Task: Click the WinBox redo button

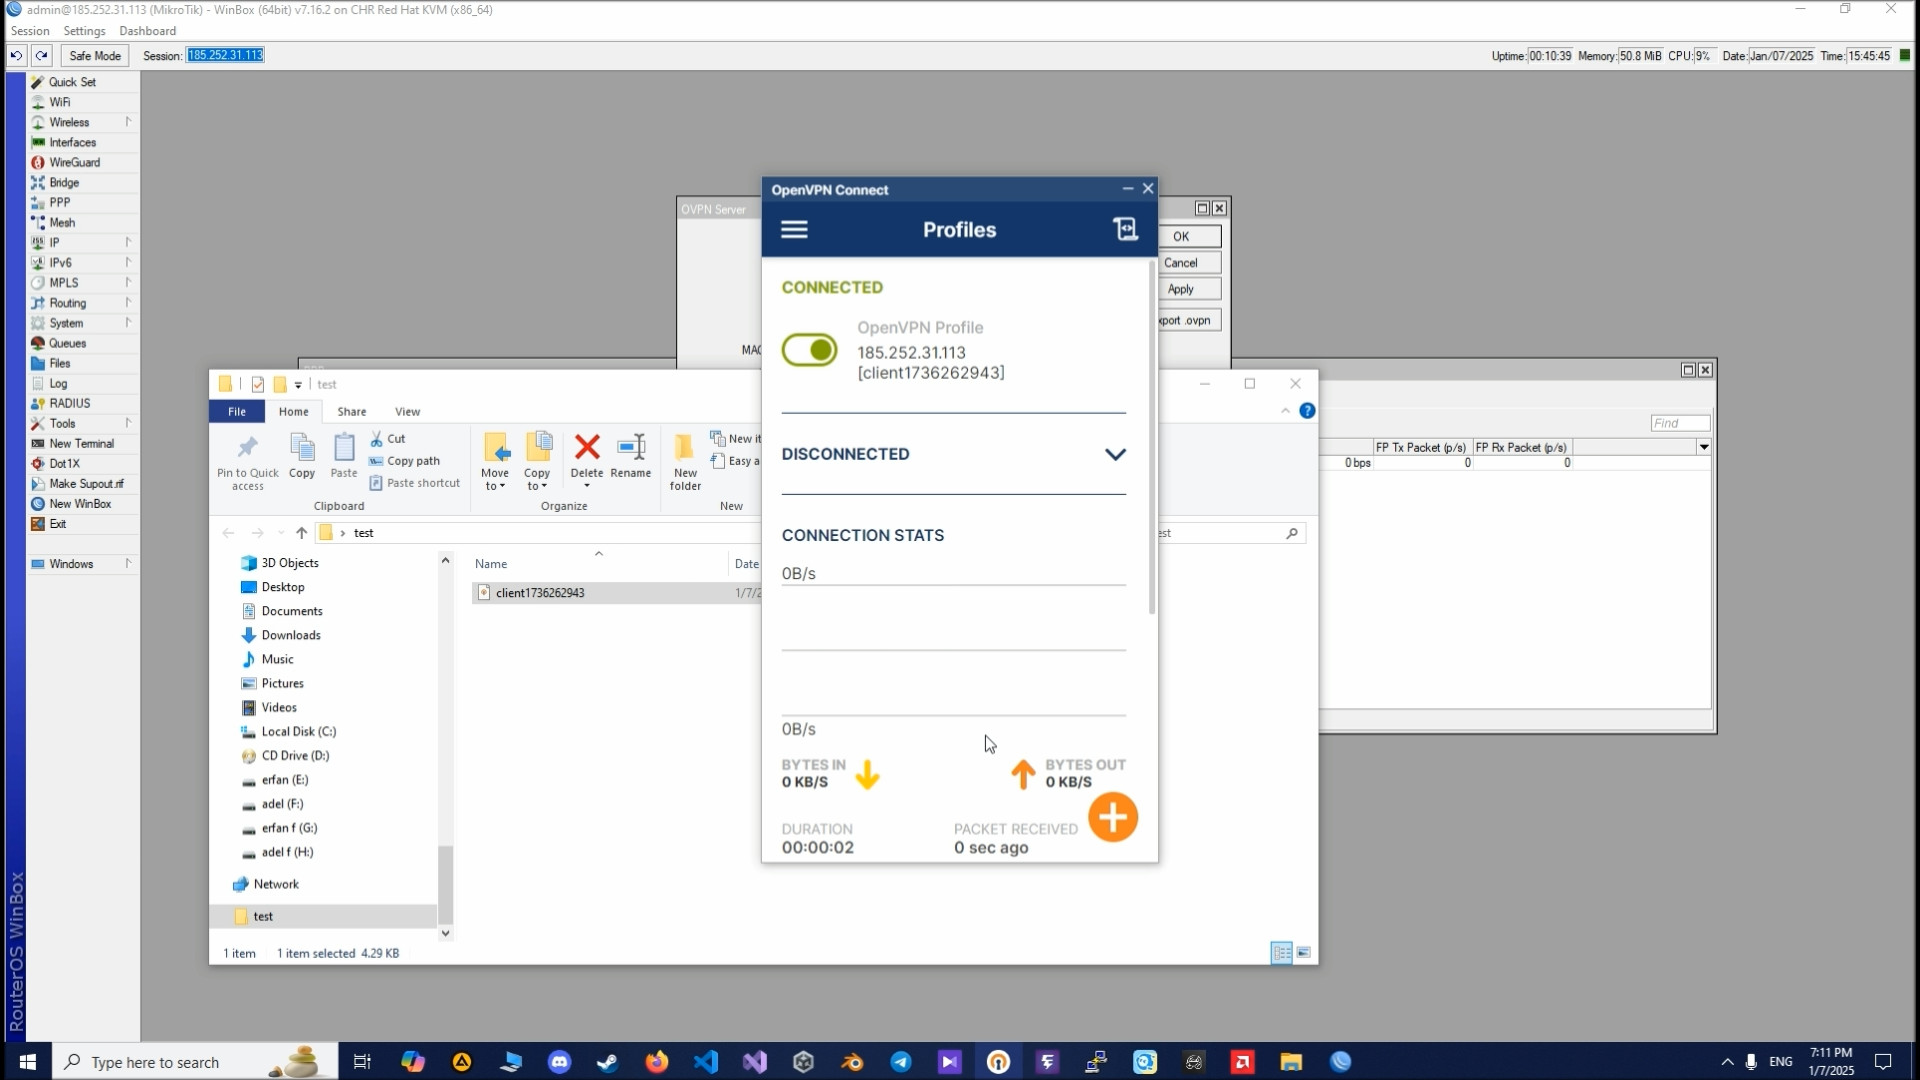Action: click(x=41, y=55)
